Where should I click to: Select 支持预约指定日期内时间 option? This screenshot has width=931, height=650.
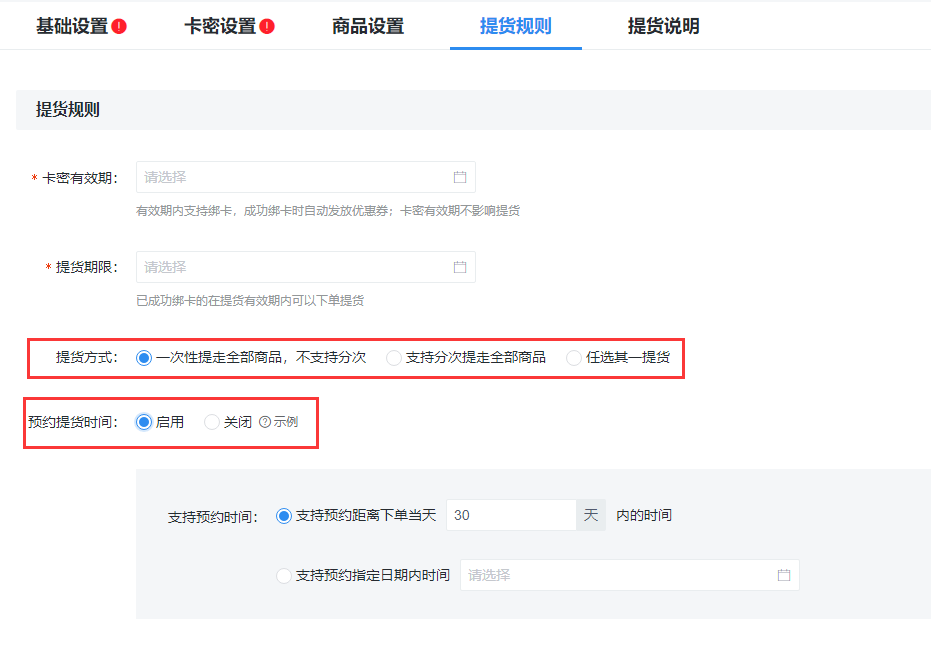pos(284,574)
